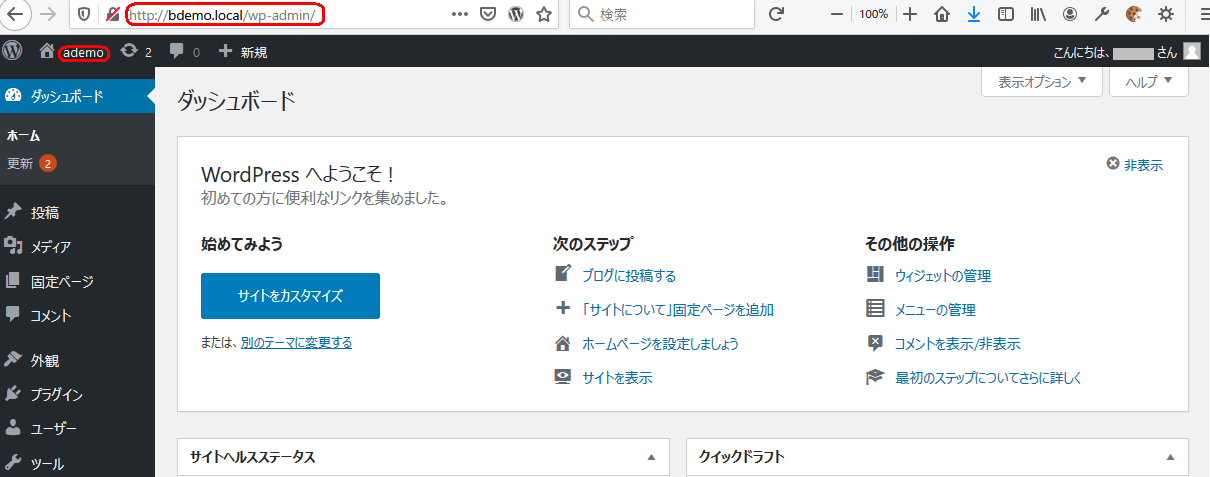Open the comments bubble in admin bar
The width and height of the screenshot is (1210, 477).
coord(185,52)
